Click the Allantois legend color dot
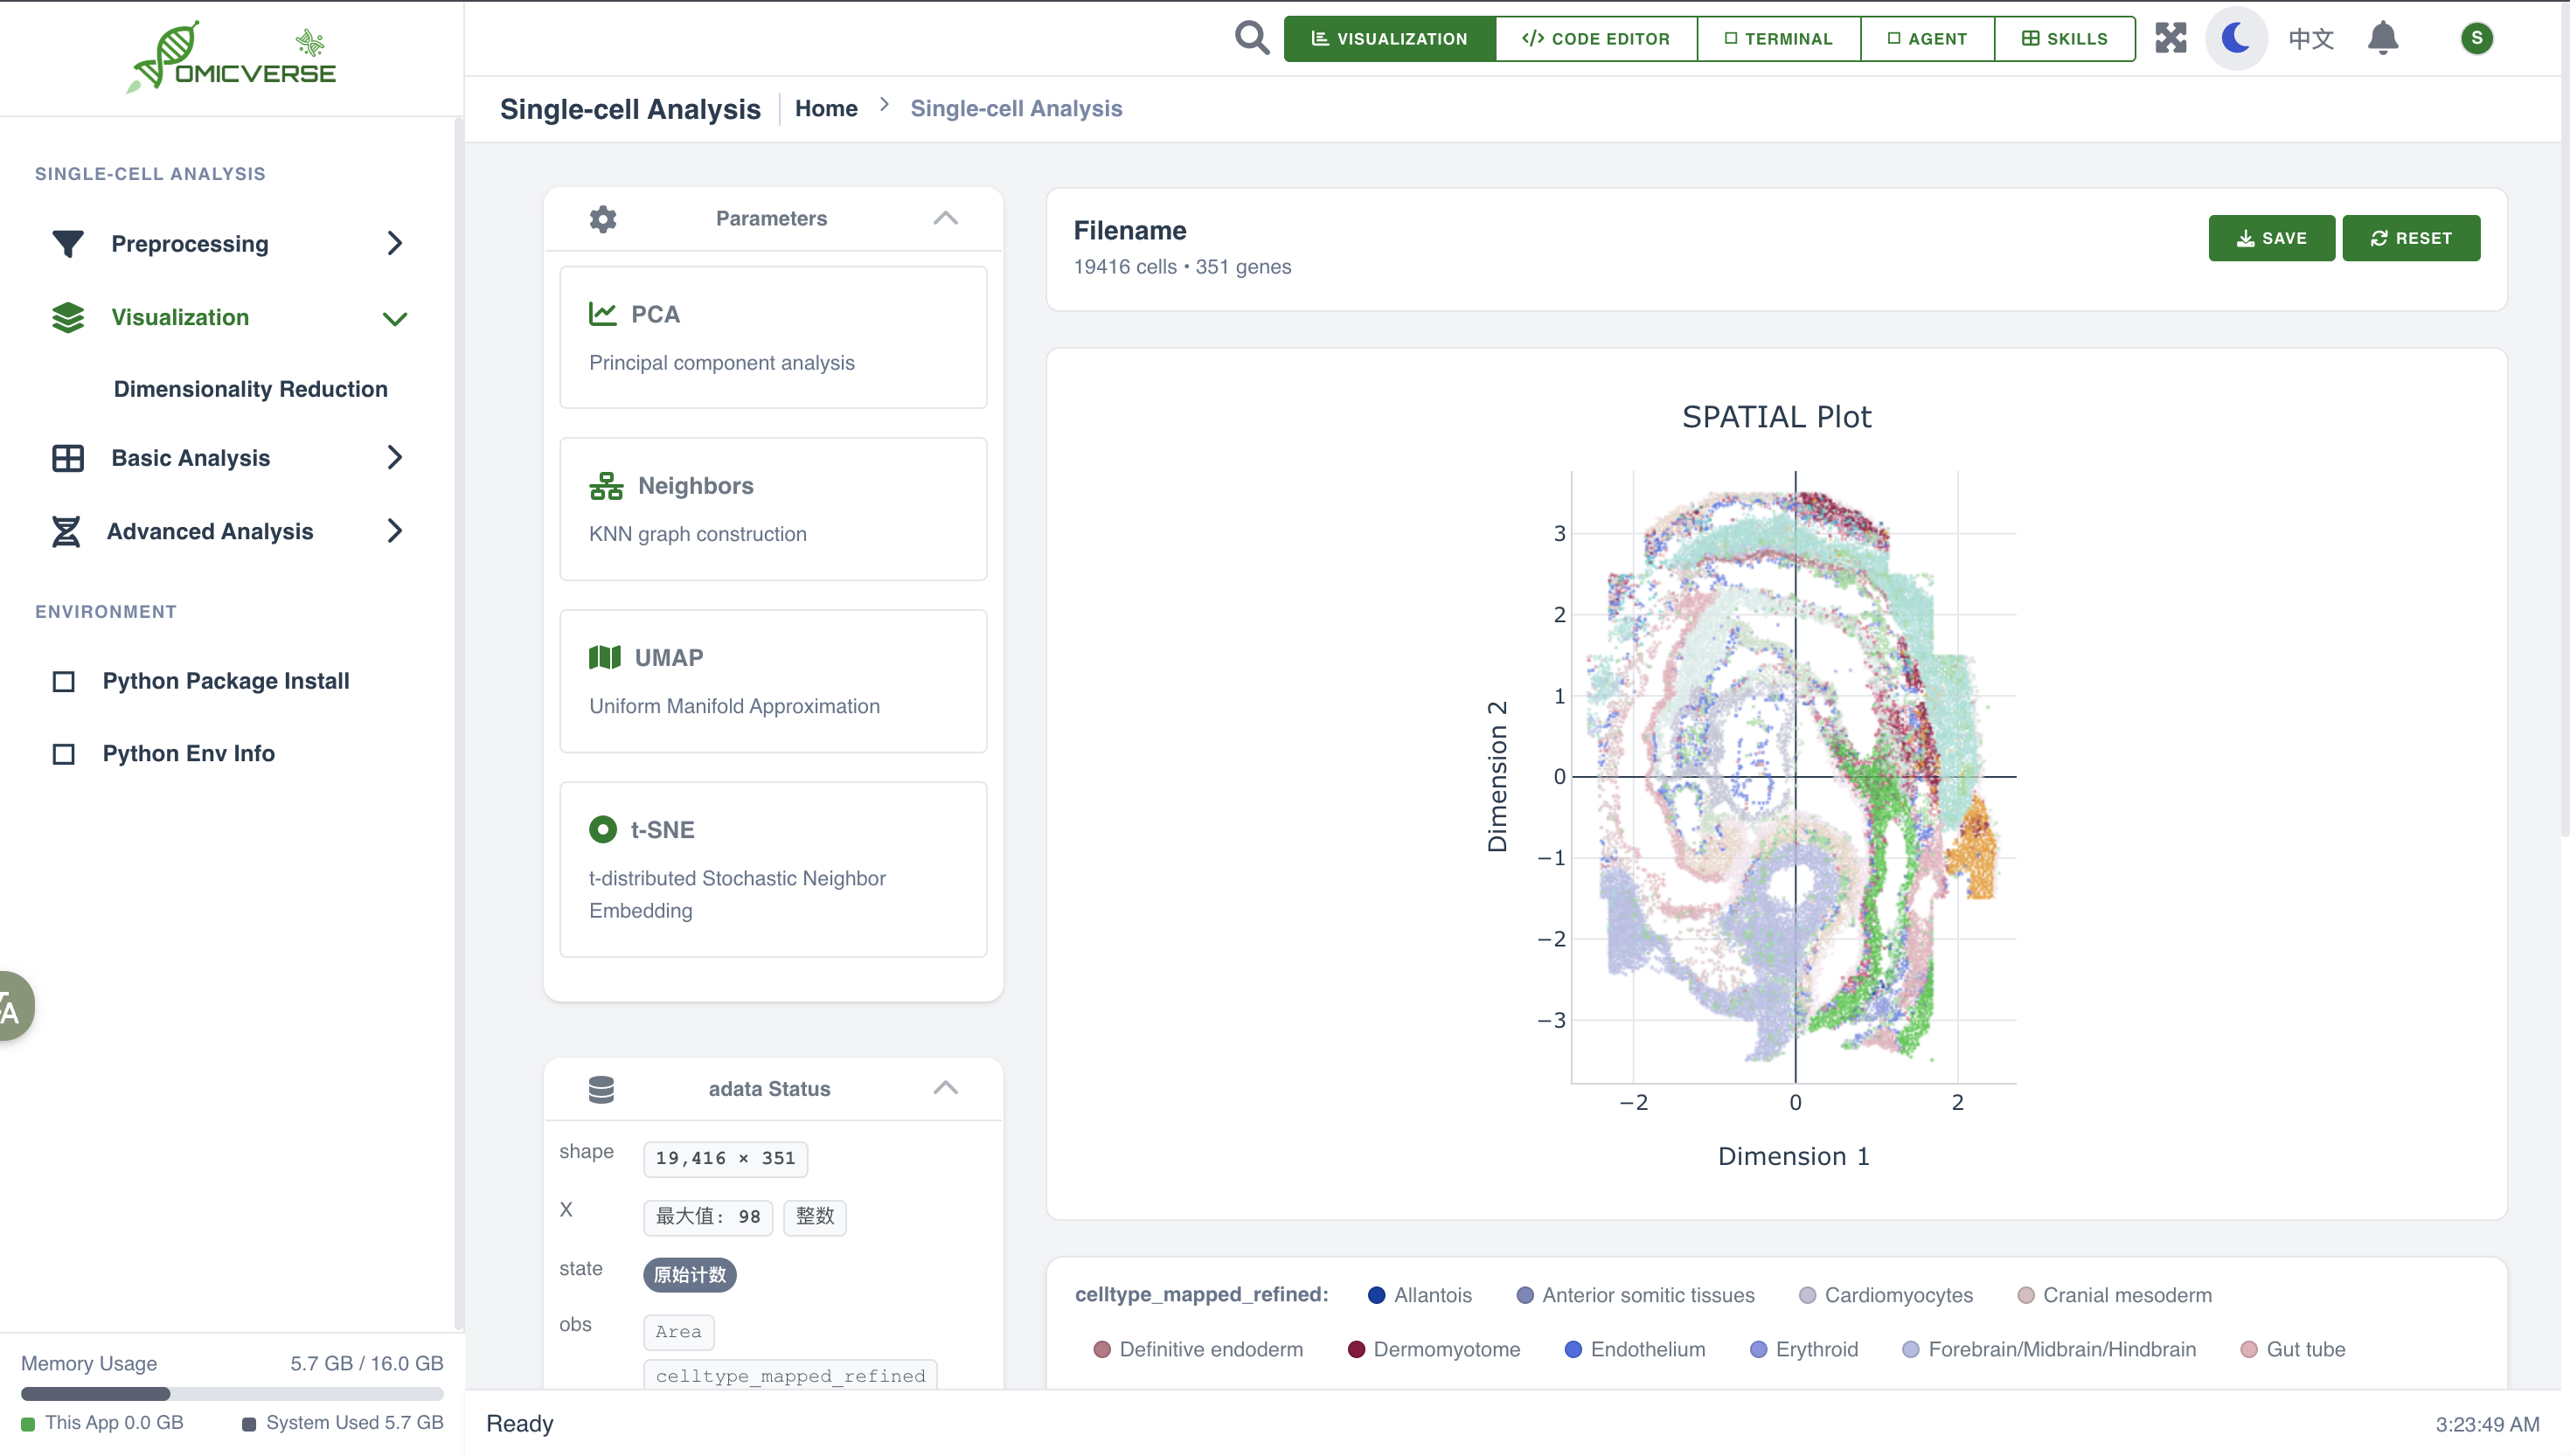Viewport: 2570px width, 1456px height. [x=1376, y=1295]
